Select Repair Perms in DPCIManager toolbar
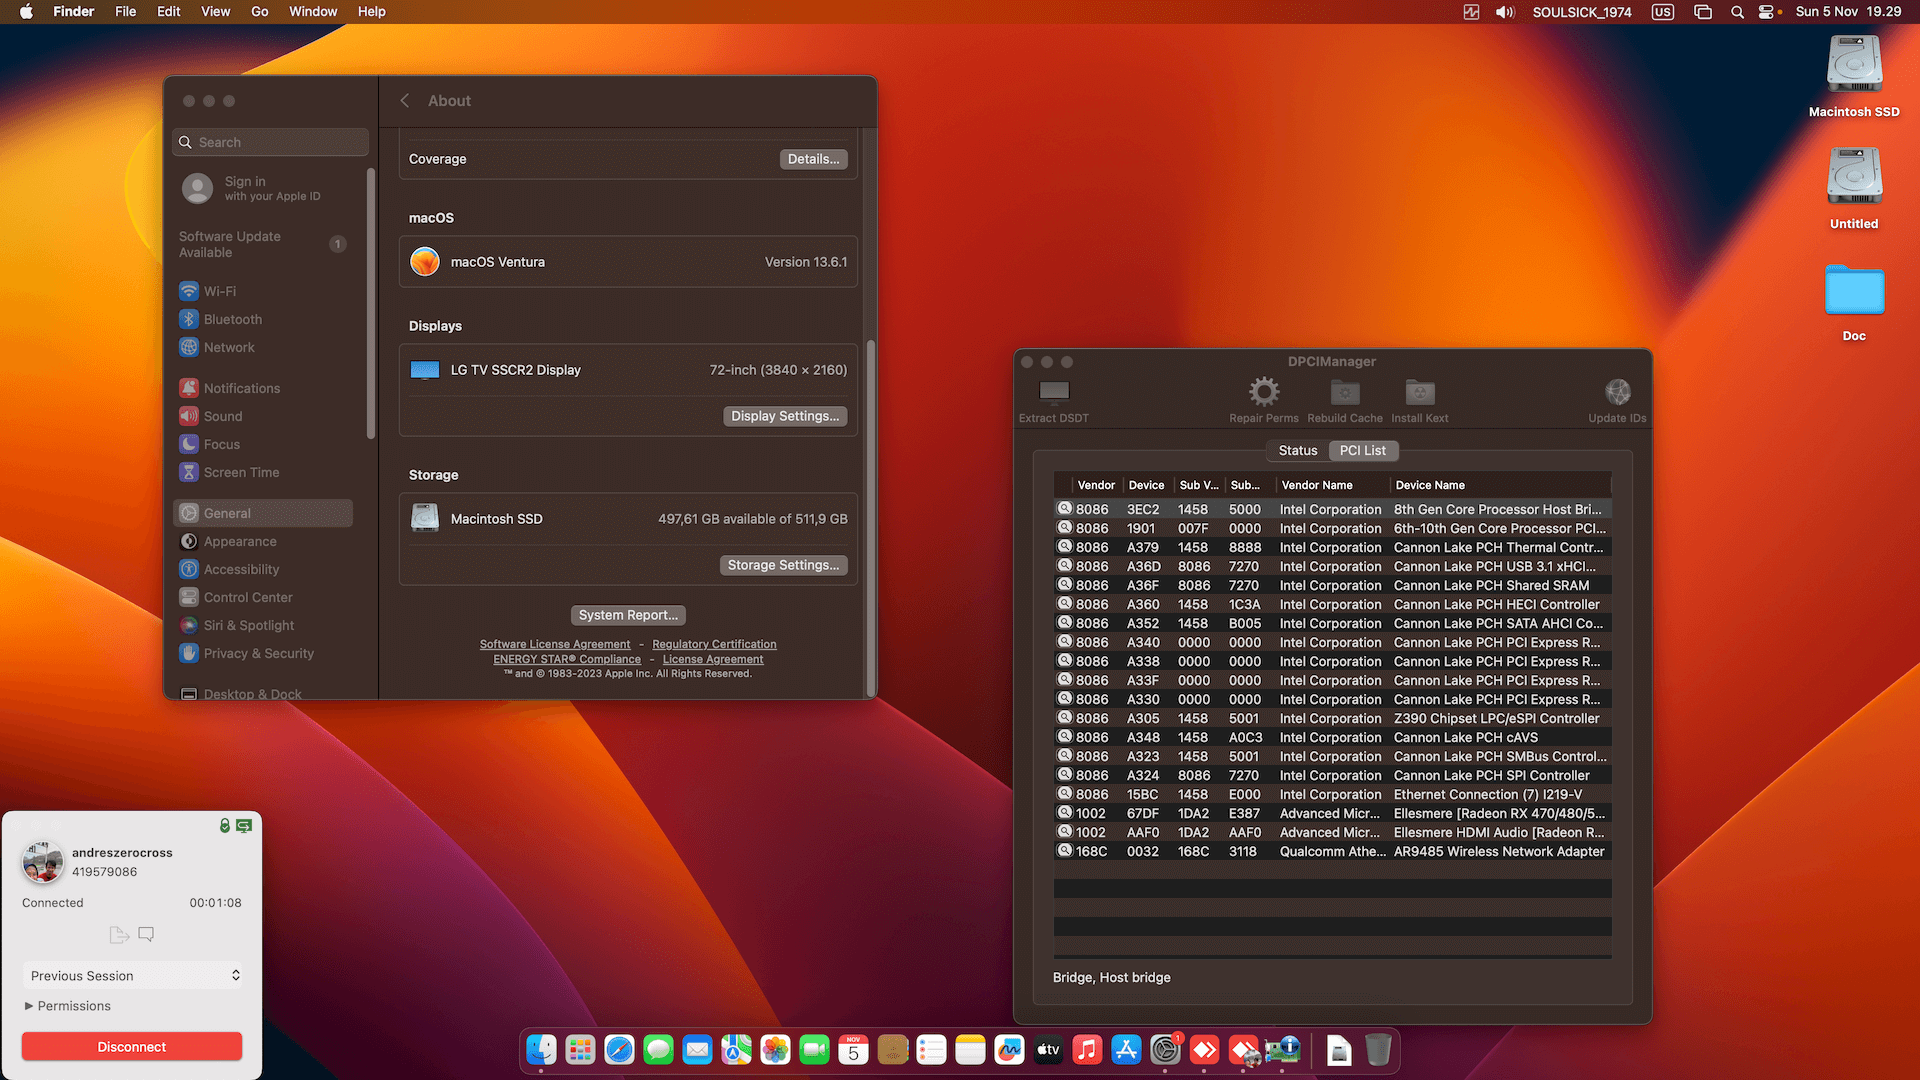 (x=1263, y=397)
